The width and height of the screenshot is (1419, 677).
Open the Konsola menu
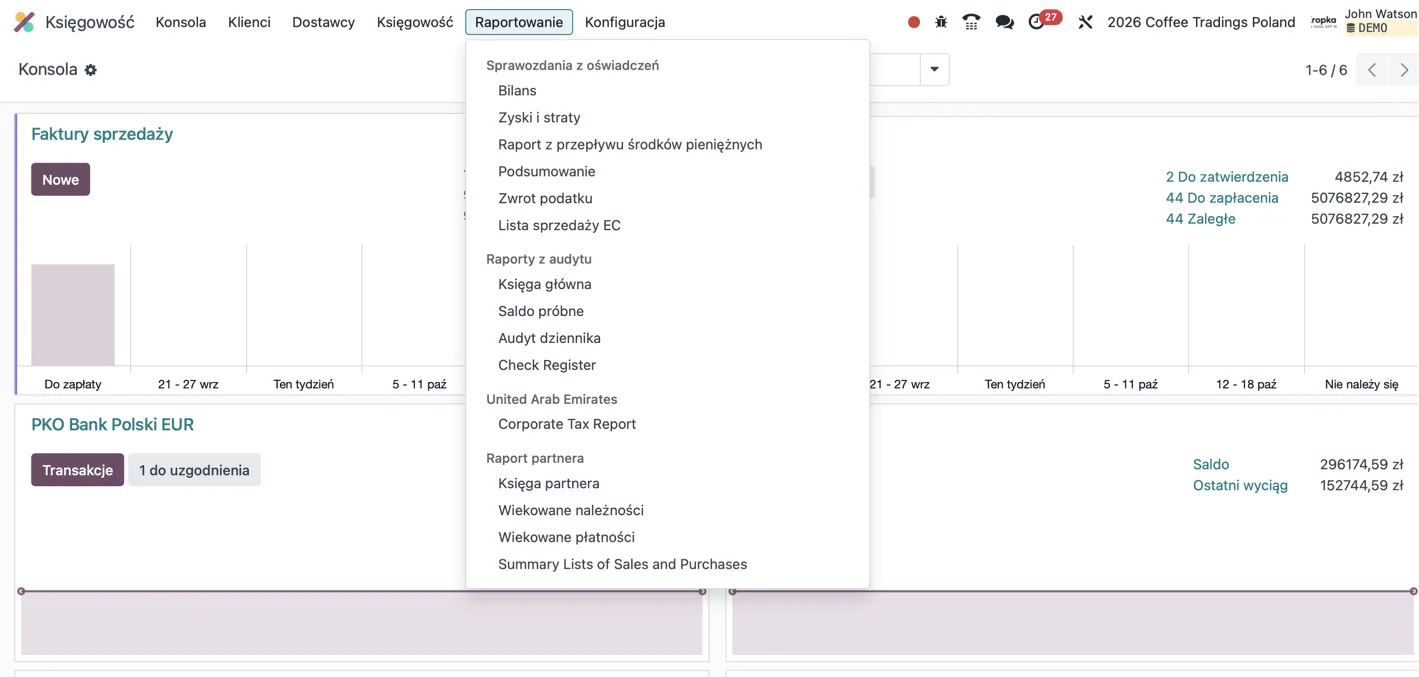pyautogui.click(x=181, y=22)
